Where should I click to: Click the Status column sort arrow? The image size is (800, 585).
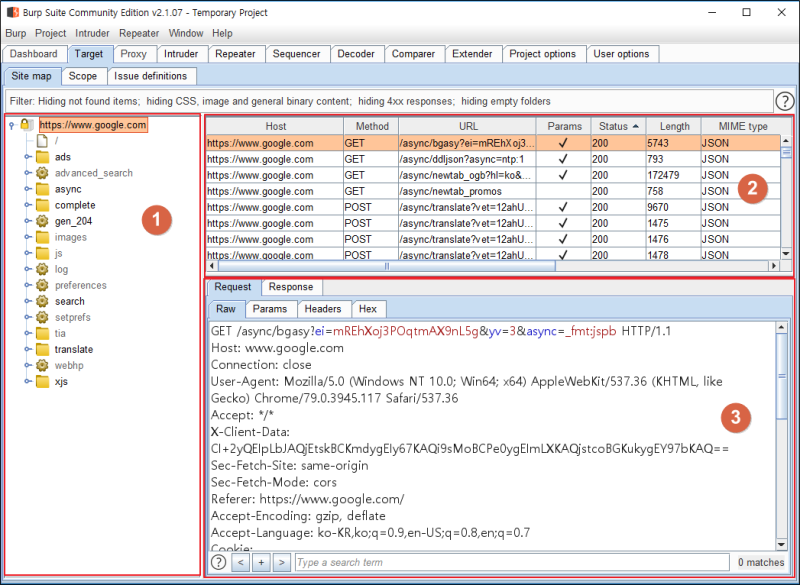636,126
